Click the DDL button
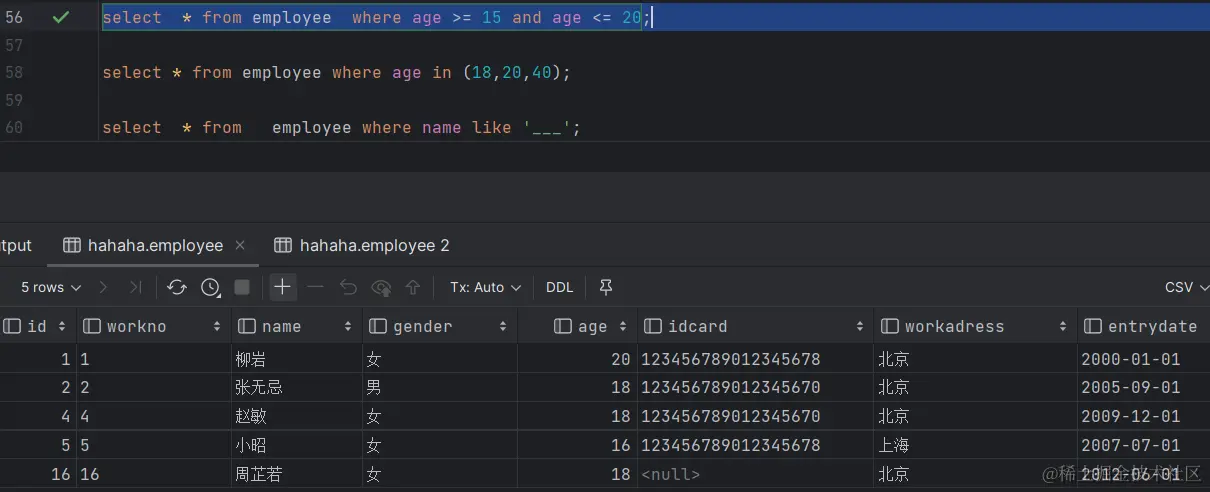 (x=560, y=287)
